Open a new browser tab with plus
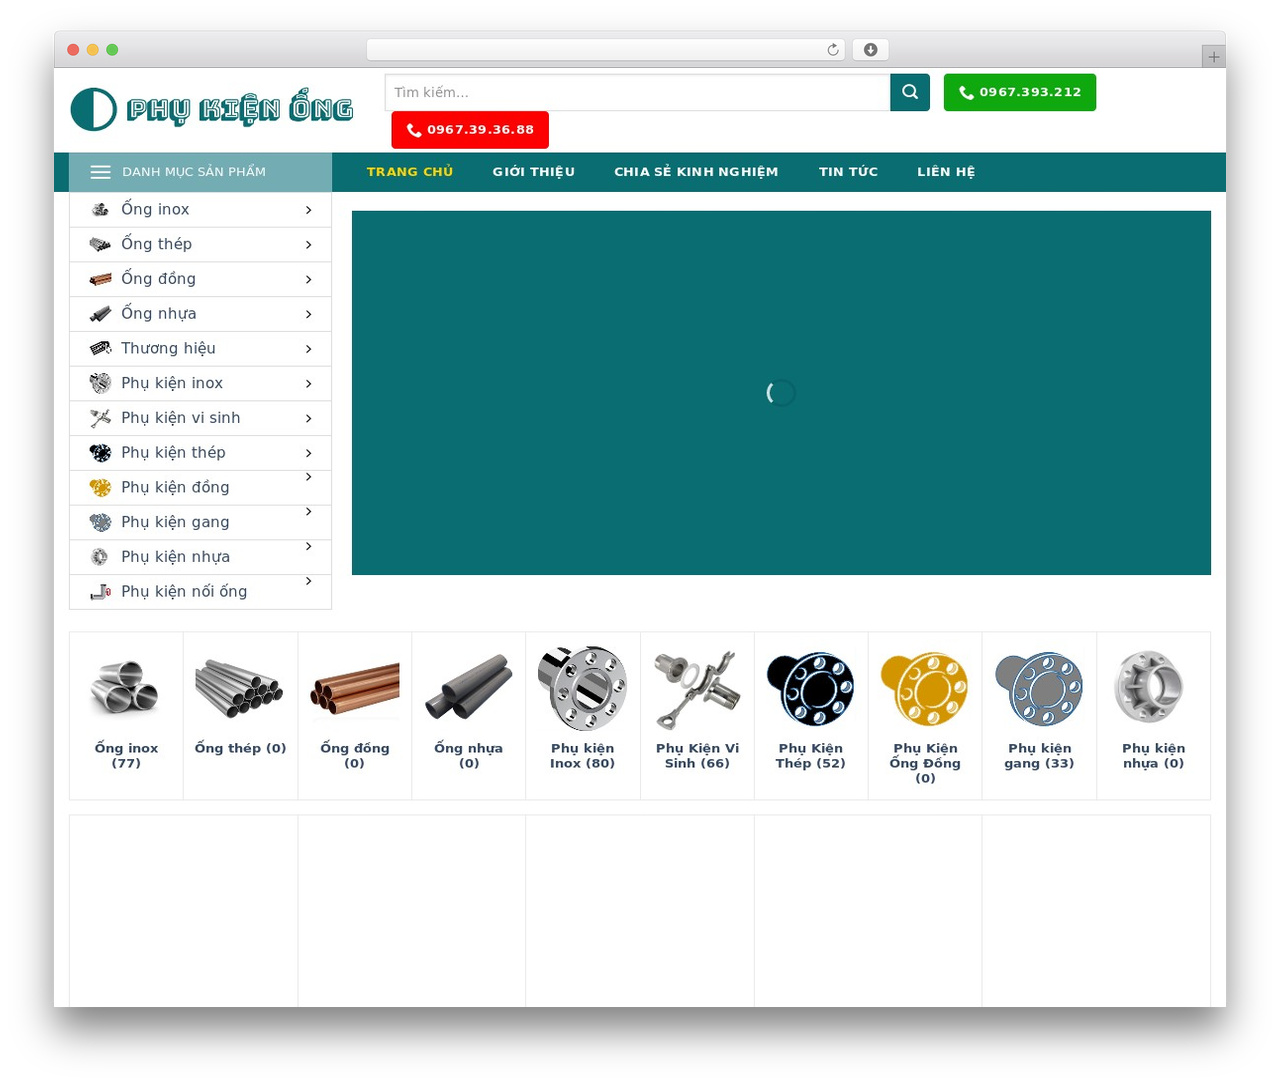Image resolution: width=1280 pixels, height=1084 pixels. pyautogui.click(x=1213, y=57)
